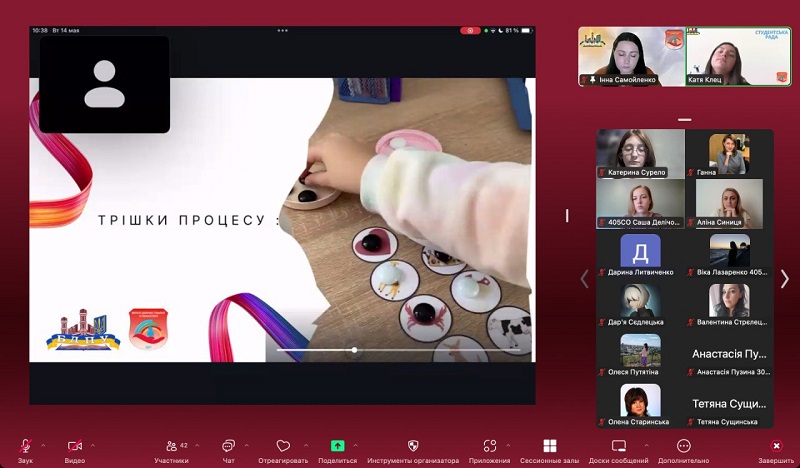Viewport: 800px width, 468px height.
Task: Toggle camera with the Видео button
Action: 75,446
